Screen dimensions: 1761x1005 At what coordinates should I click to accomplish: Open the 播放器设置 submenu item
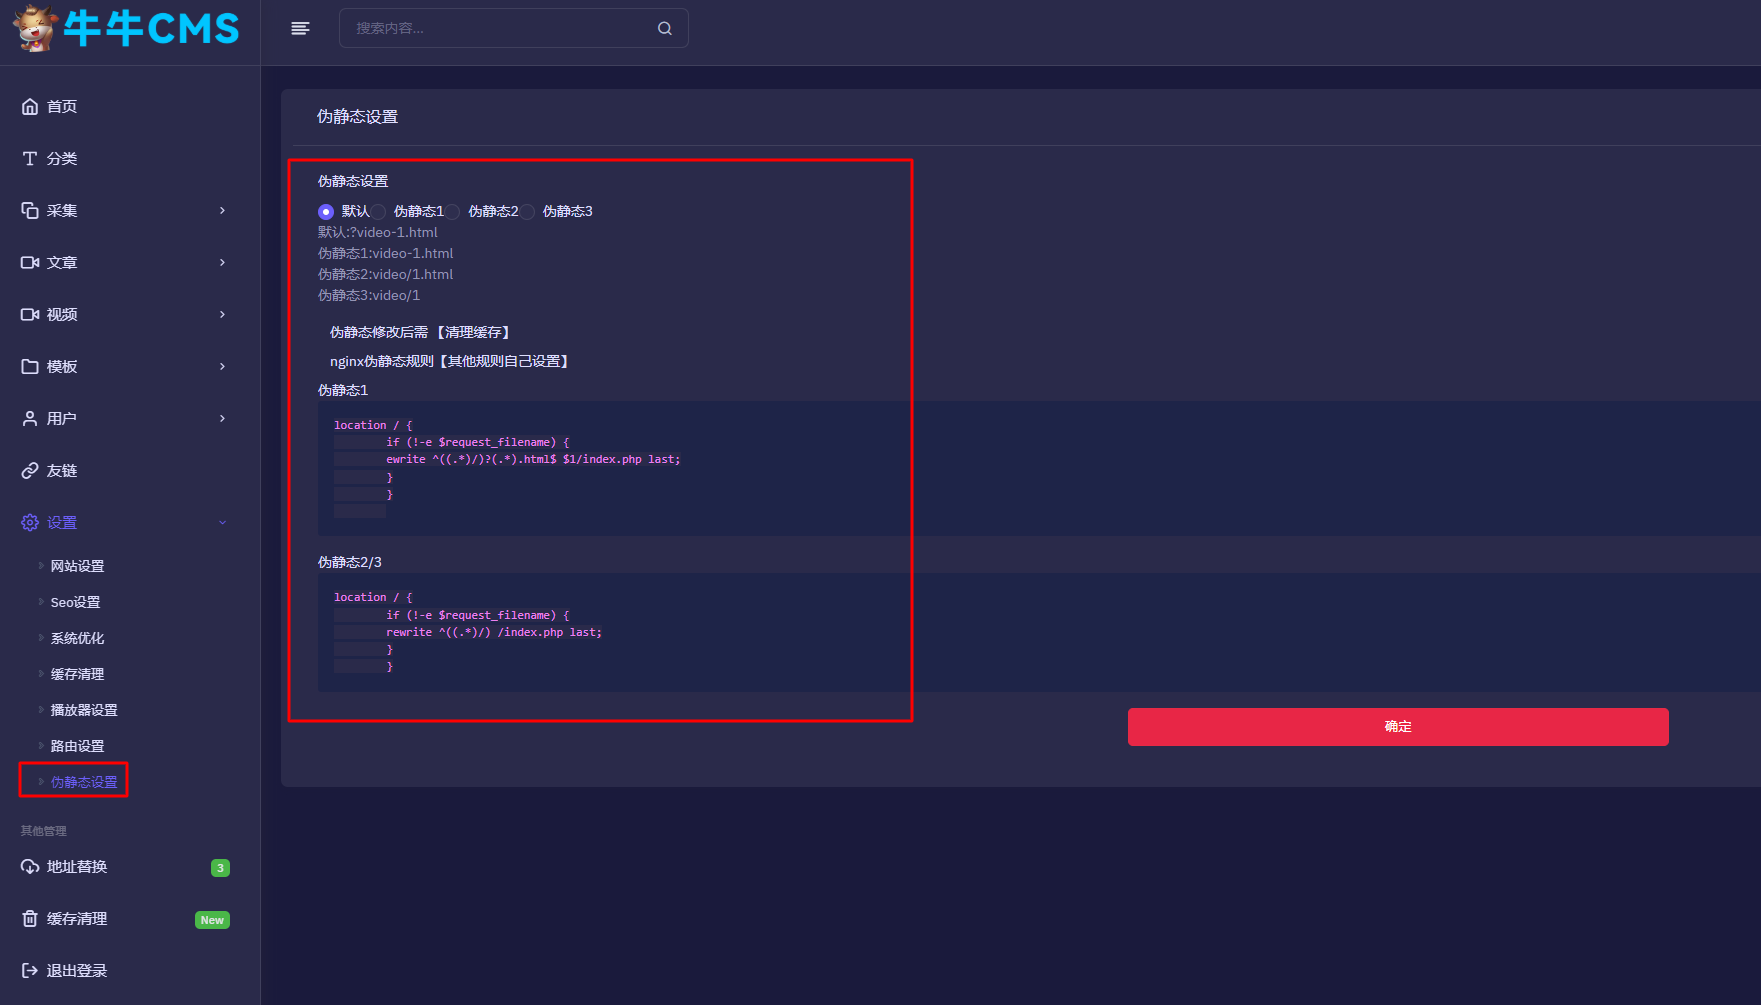pos(84,710)
